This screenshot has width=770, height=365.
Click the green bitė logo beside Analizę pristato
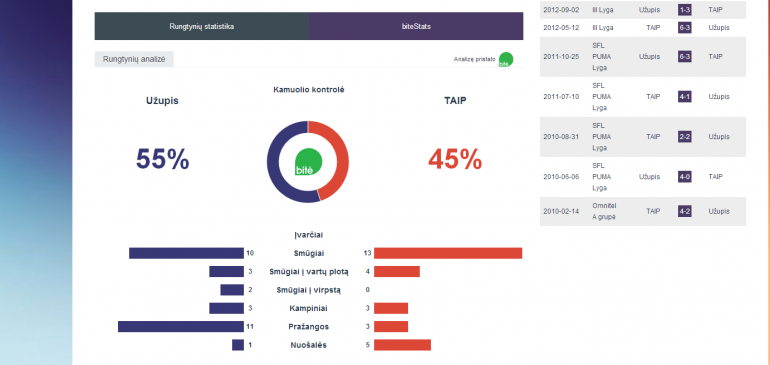506,59
